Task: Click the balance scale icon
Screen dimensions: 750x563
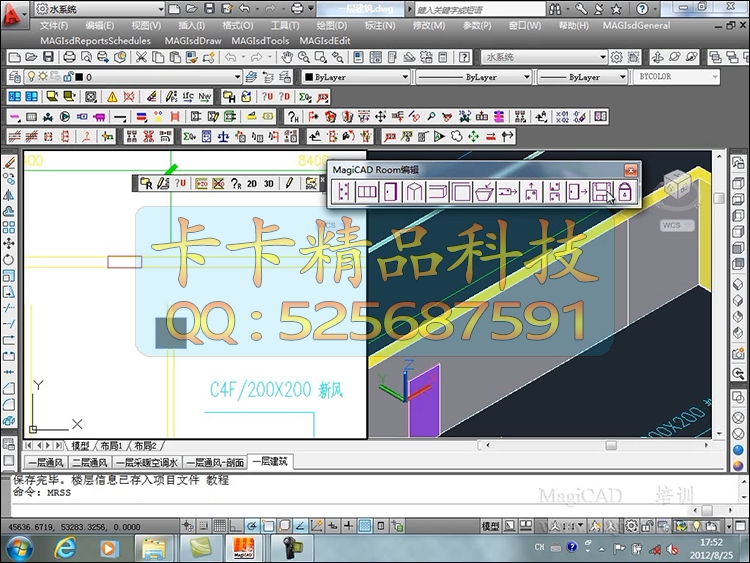Action: pos(223,137)
